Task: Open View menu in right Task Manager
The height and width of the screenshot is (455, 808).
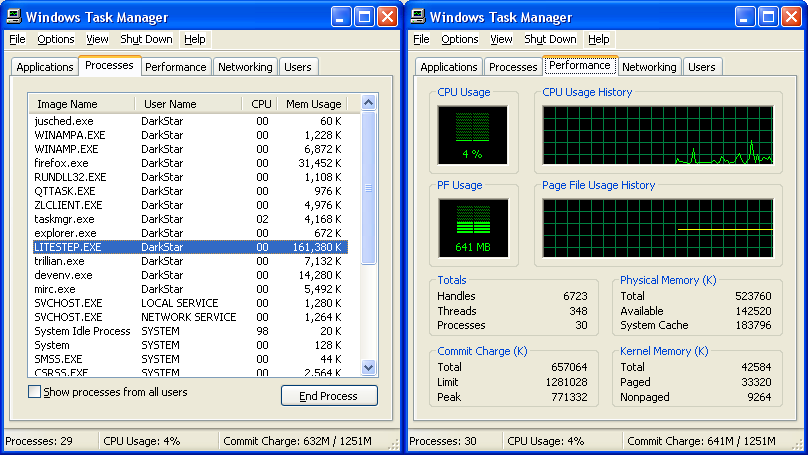Action: click(x=501, y=39)
